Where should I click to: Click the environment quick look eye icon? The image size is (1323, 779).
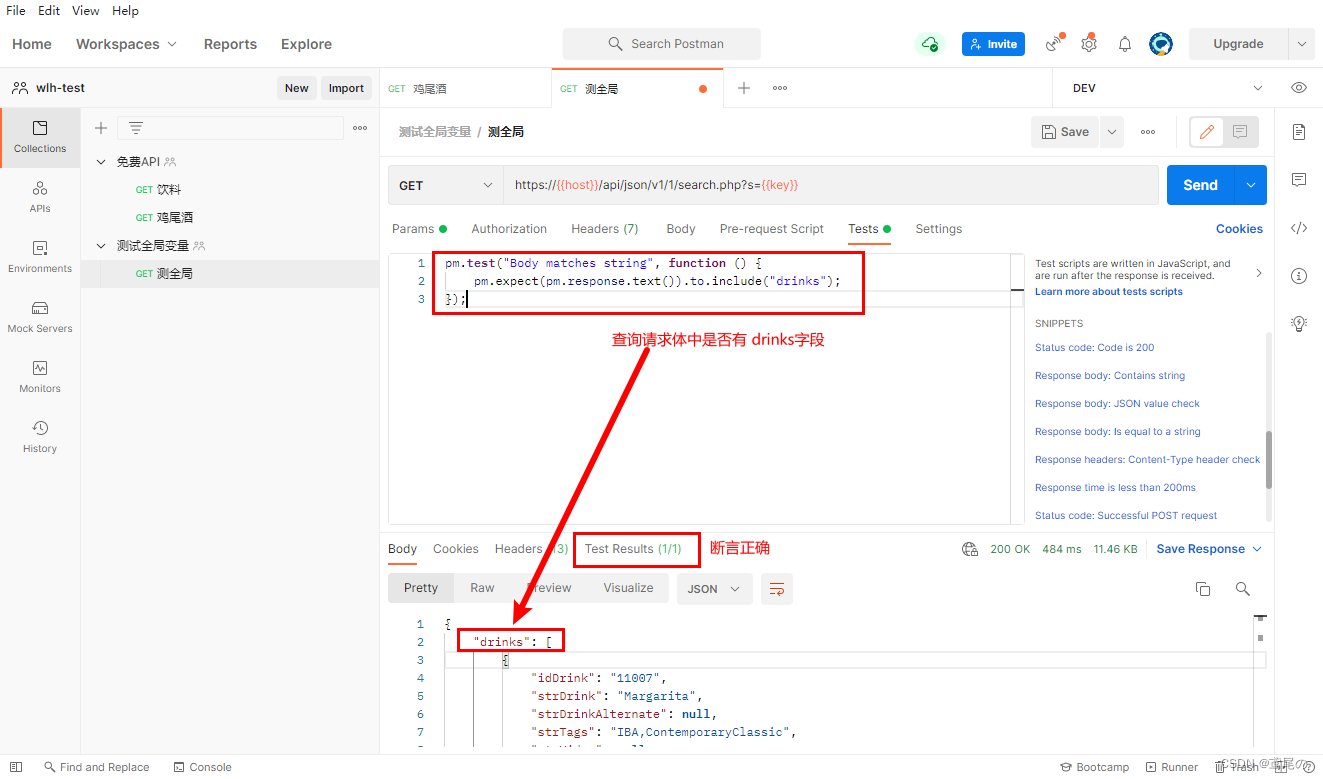[x=1299, y=88]
